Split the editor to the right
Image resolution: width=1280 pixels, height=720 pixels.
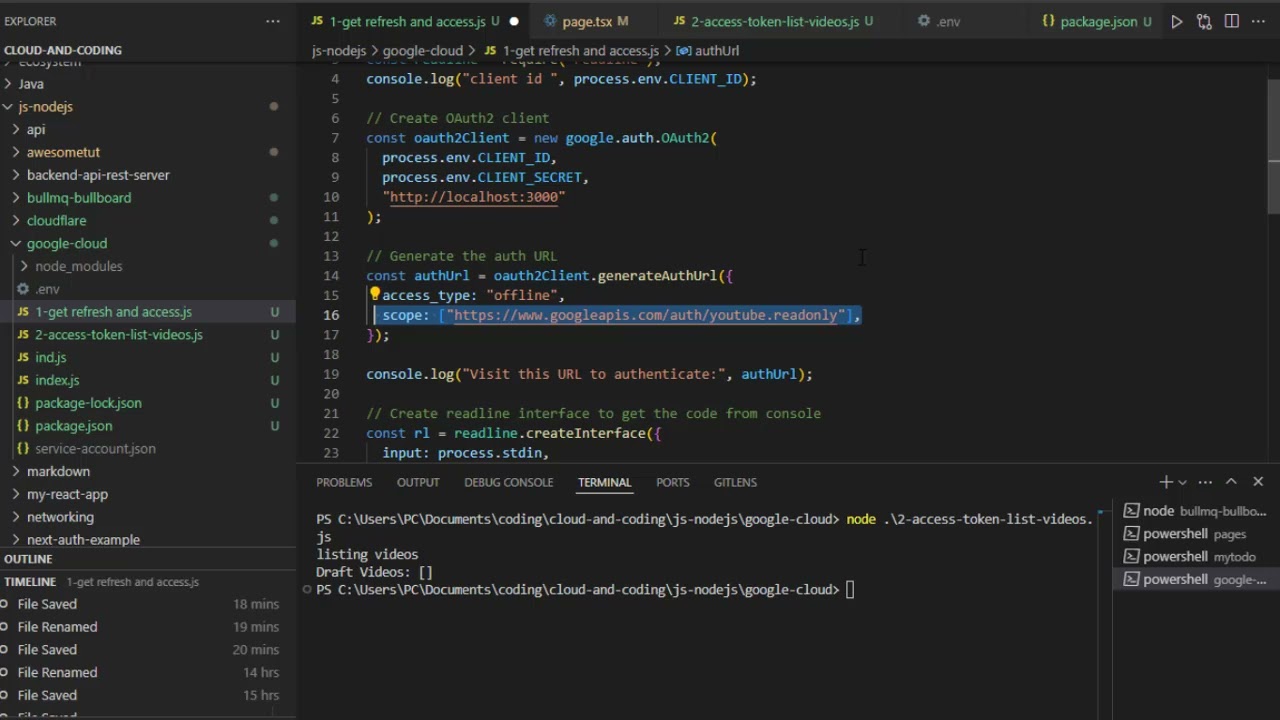click(x=1231, y=21)
